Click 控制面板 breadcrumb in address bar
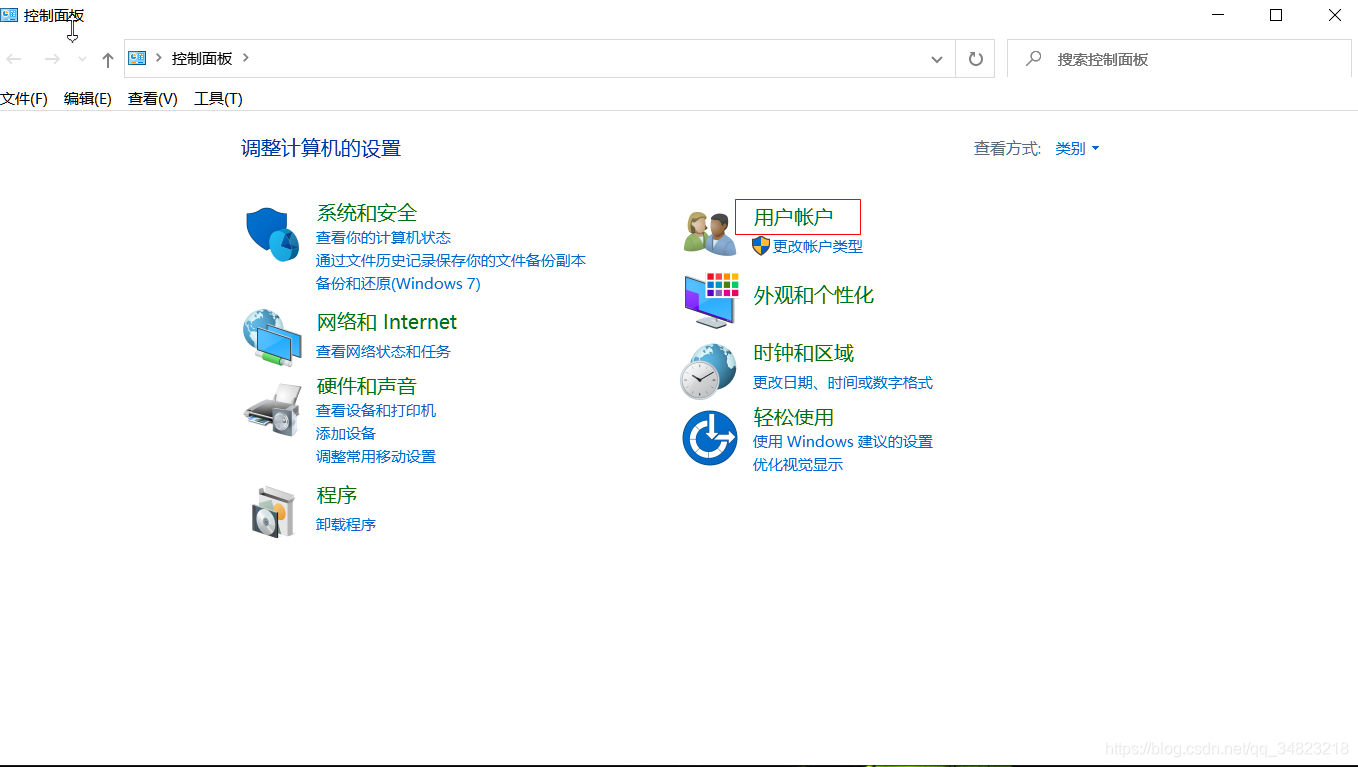 202,59
